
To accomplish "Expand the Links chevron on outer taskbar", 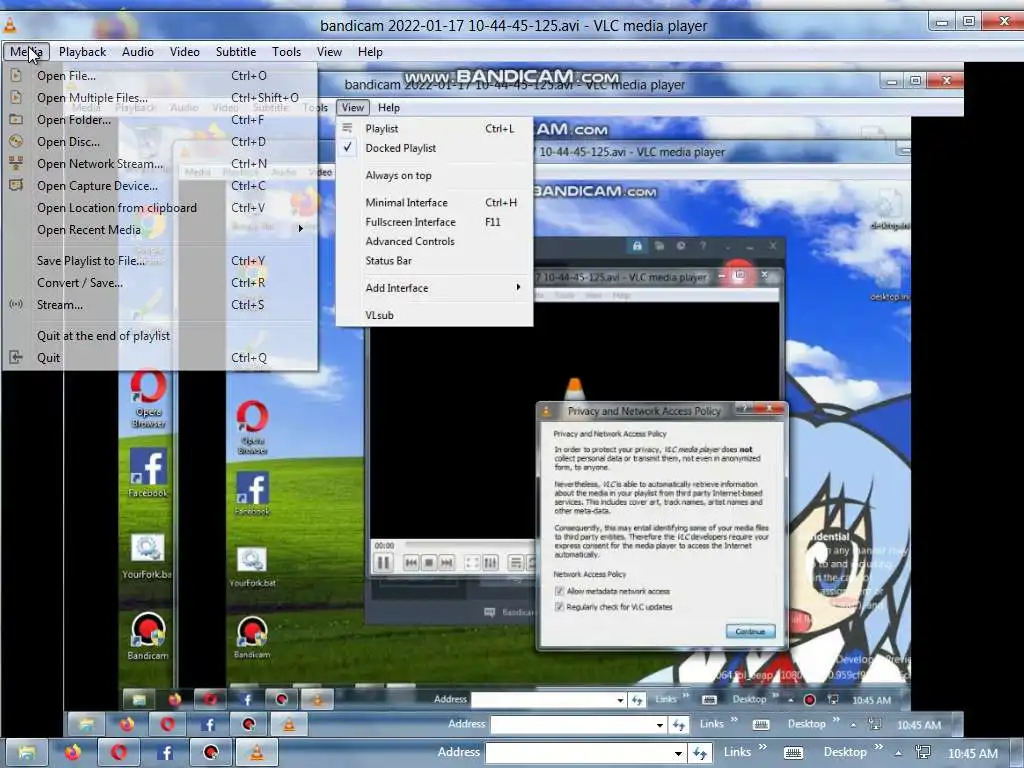I will tap(762, 747).
